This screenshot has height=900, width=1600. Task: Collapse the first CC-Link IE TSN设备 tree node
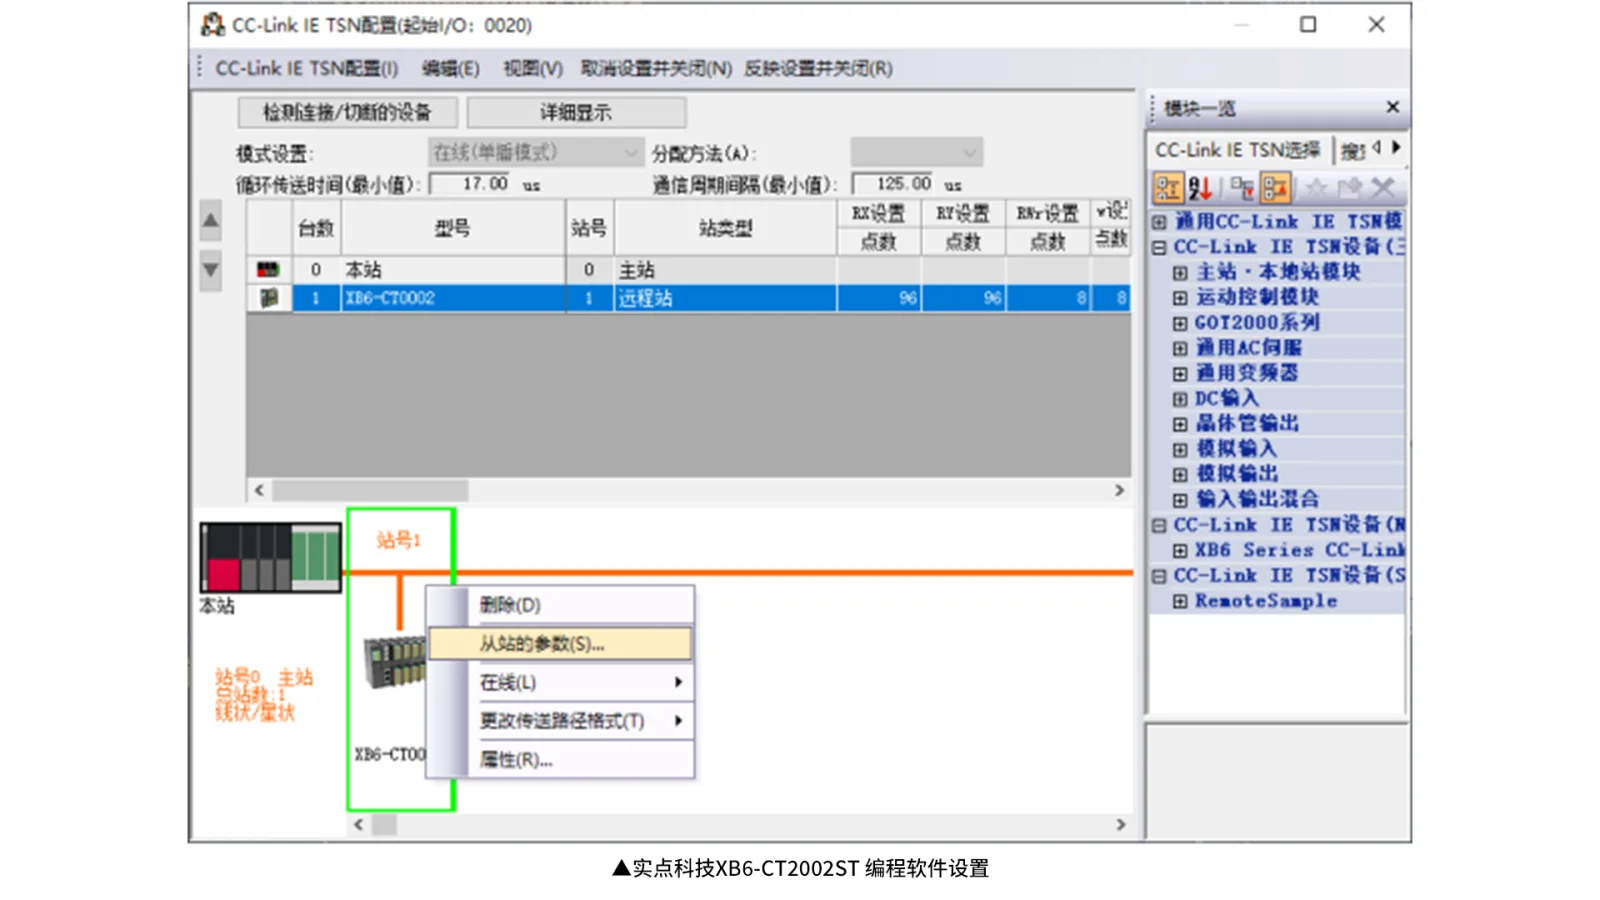[x=1159, y=247]
